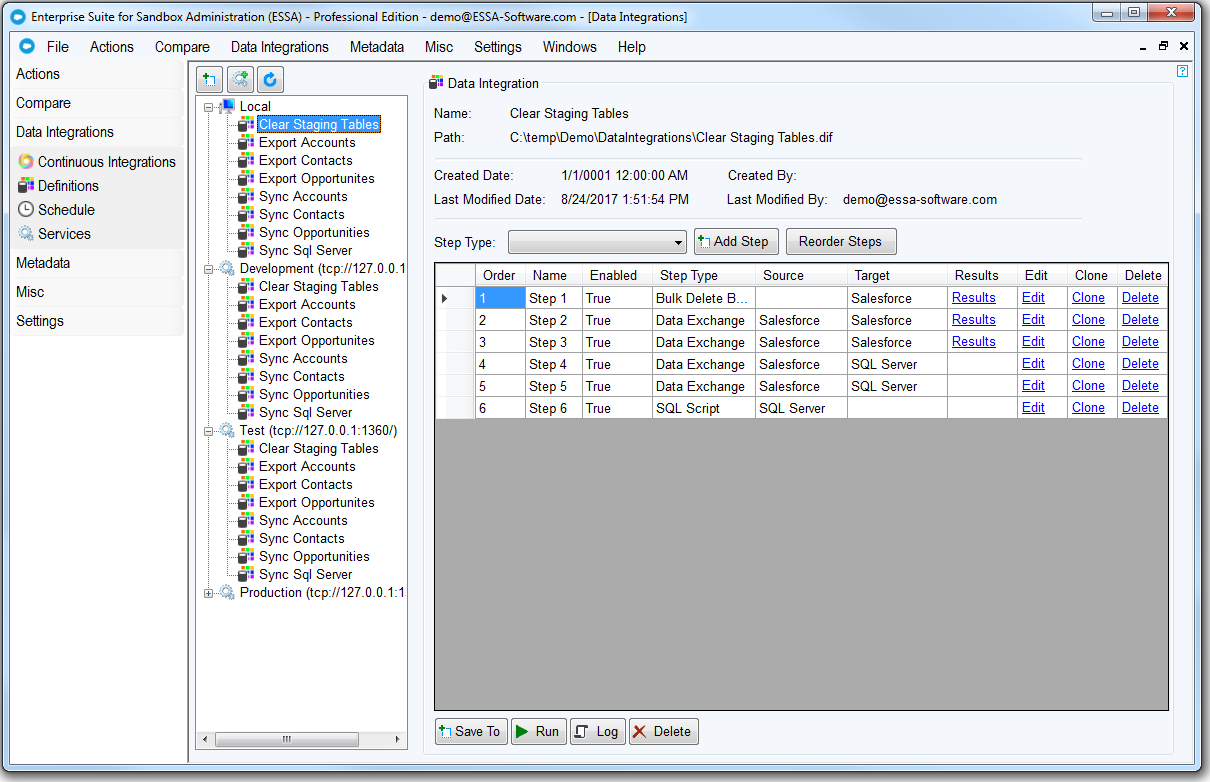Viewport: 1210px width, 782px height.
Task: Click icon beside Test Export Accounts
Action: [246, 466]
